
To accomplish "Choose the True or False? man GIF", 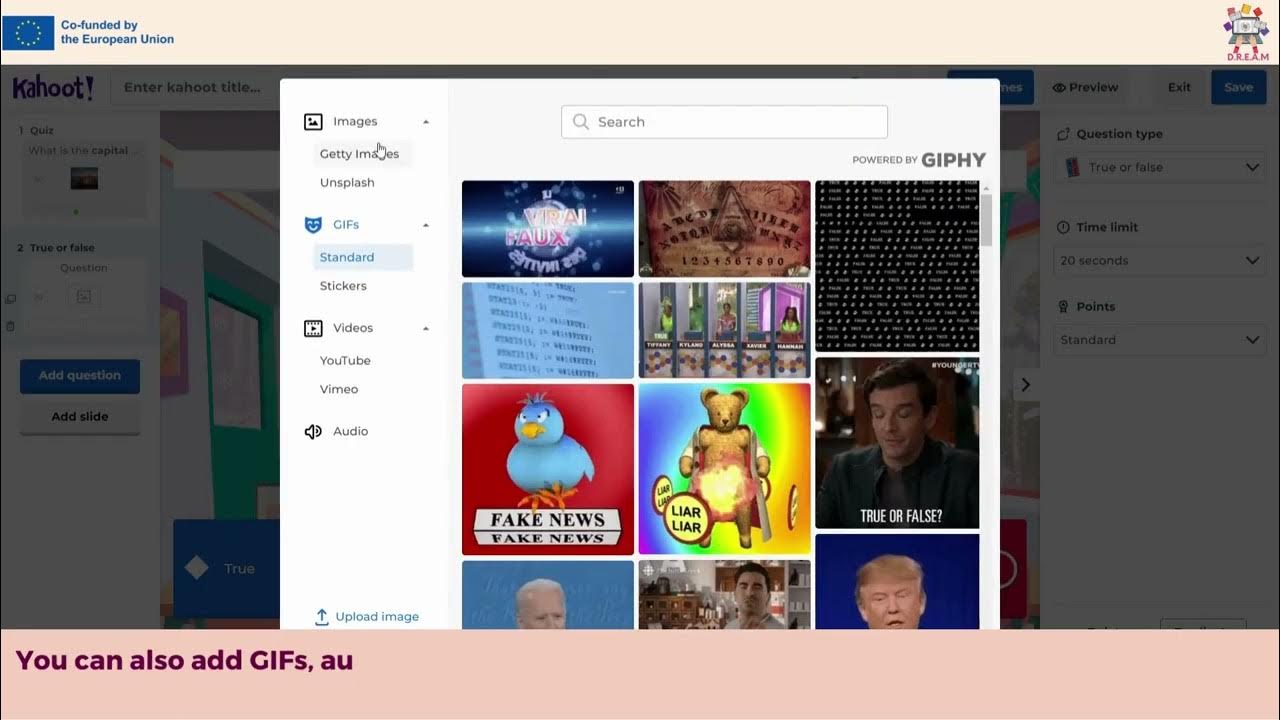I will point(897,443).
